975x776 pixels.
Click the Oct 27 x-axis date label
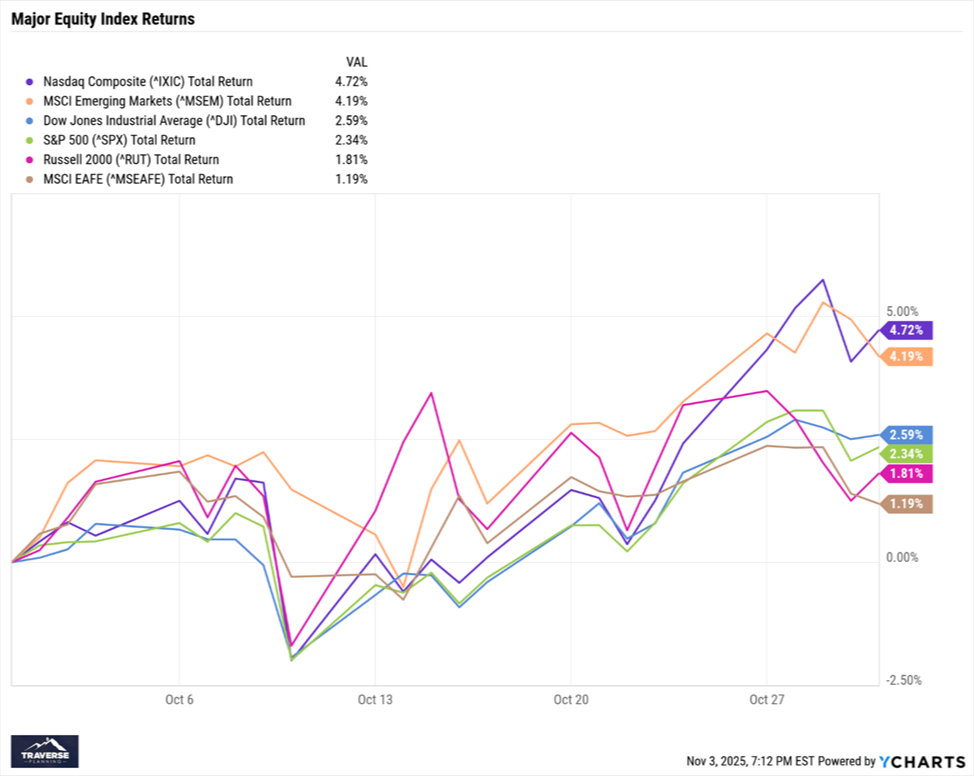tap(764, 699)
